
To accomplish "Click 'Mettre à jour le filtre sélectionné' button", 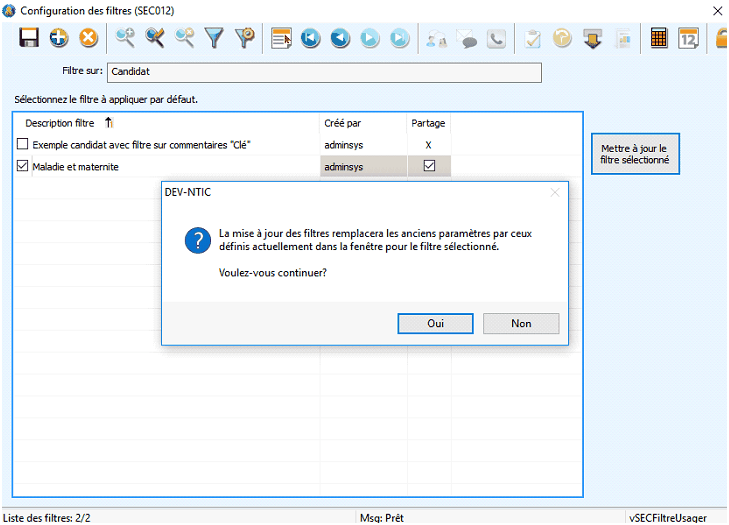I will (x=635, y=154).
